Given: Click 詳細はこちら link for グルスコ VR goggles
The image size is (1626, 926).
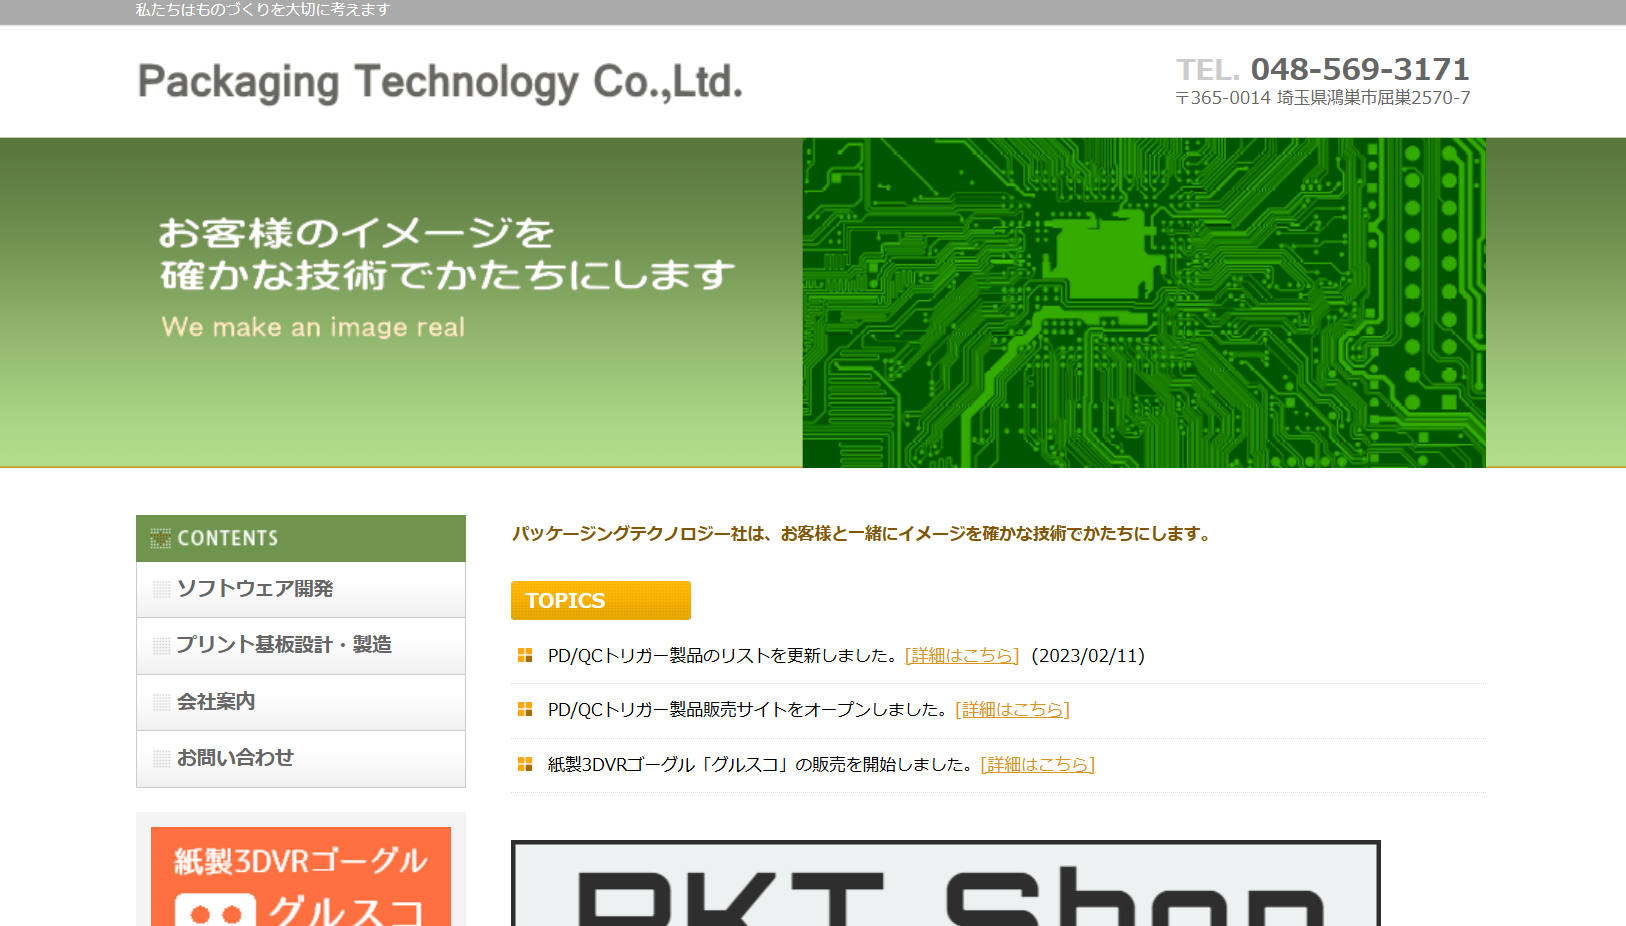Looking at the screenshot, I should (1037, 765).
